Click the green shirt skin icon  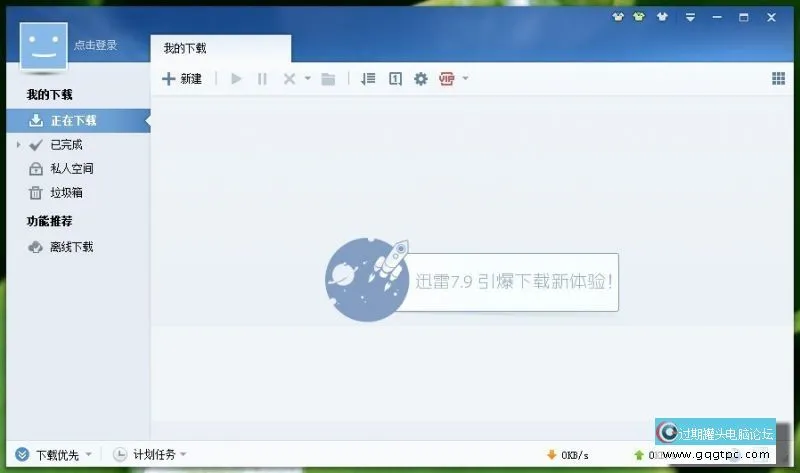[639, 17]
